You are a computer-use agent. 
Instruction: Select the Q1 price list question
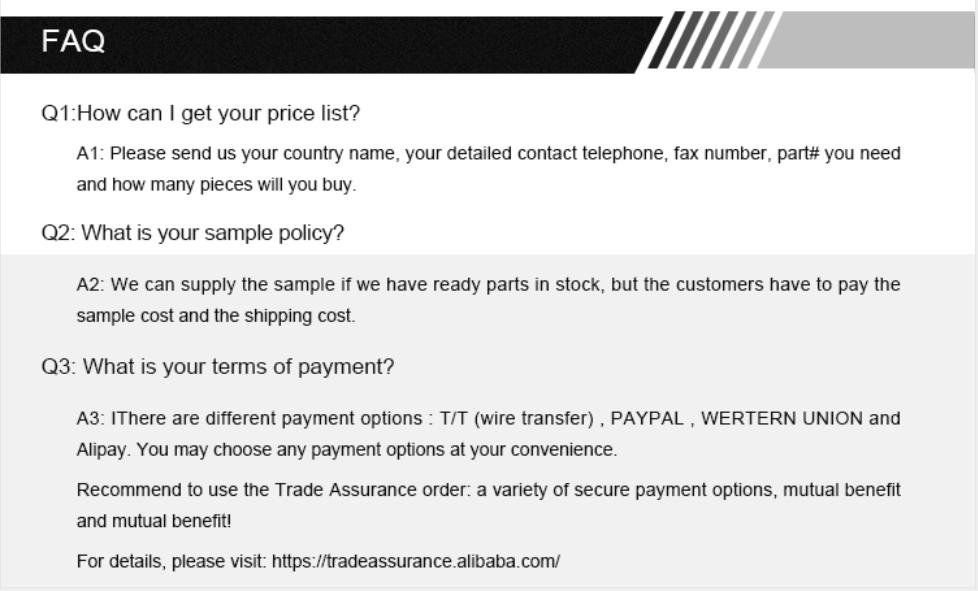click(x=200, y=113)
